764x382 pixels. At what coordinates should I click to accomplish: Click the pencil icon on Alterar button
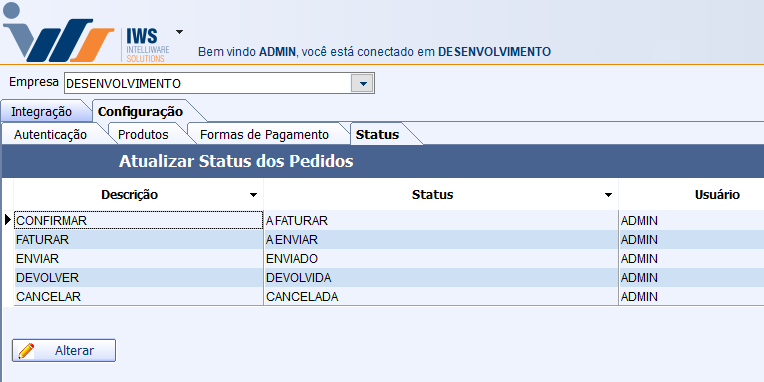(x=26, y=351)
